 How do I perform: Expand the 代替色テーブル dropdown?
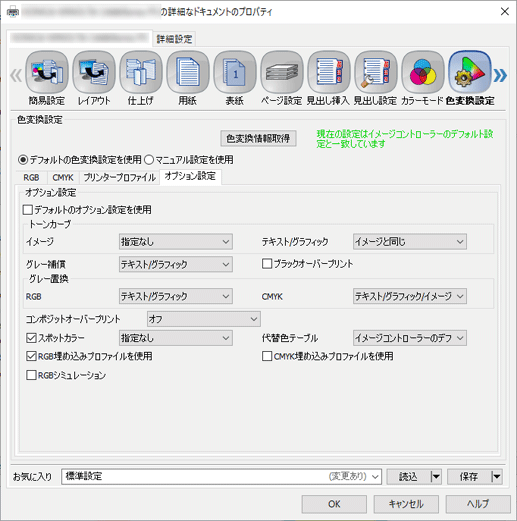click(x=410, y=338)
